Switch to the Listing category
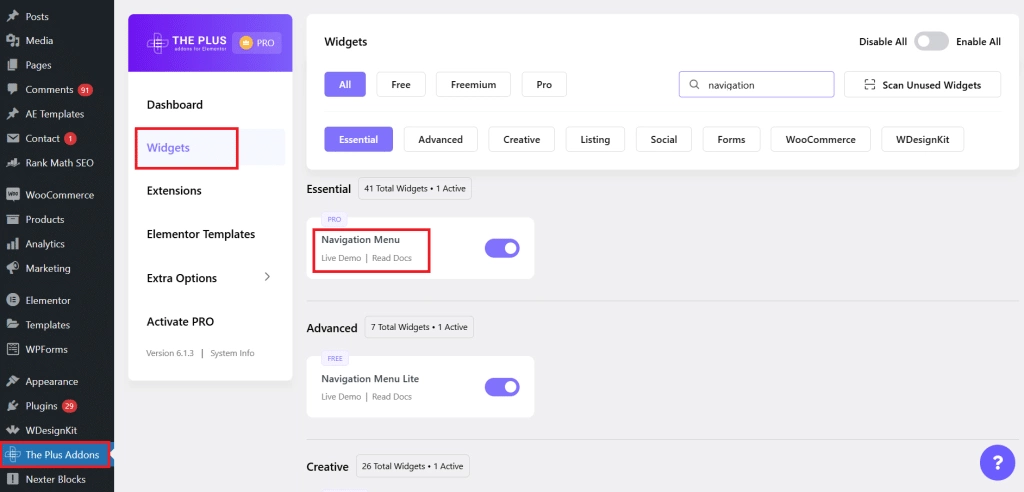The width and height of the screenshot is (1024, 492). click(x=595, y=139)
